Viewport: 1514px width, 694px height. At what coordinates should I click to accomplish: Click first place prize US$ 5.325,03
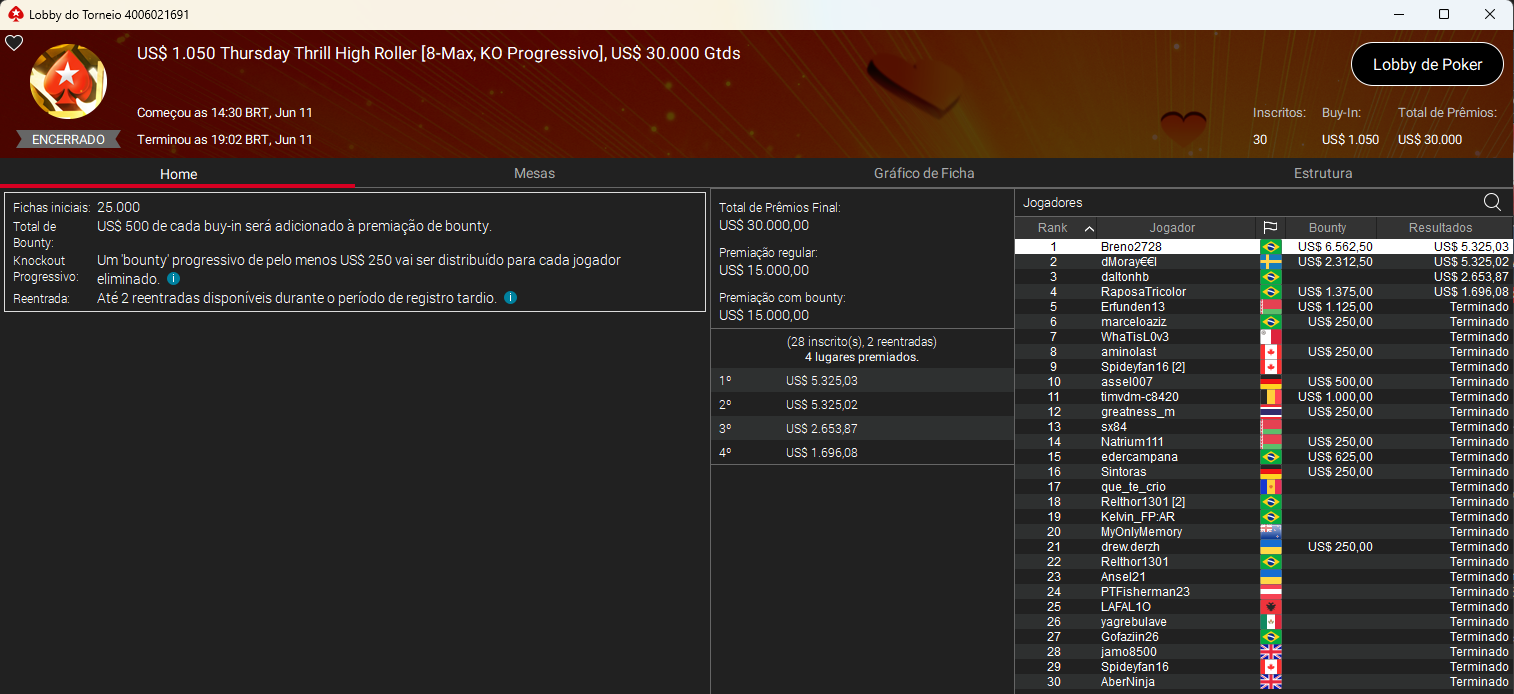(822, 381)
